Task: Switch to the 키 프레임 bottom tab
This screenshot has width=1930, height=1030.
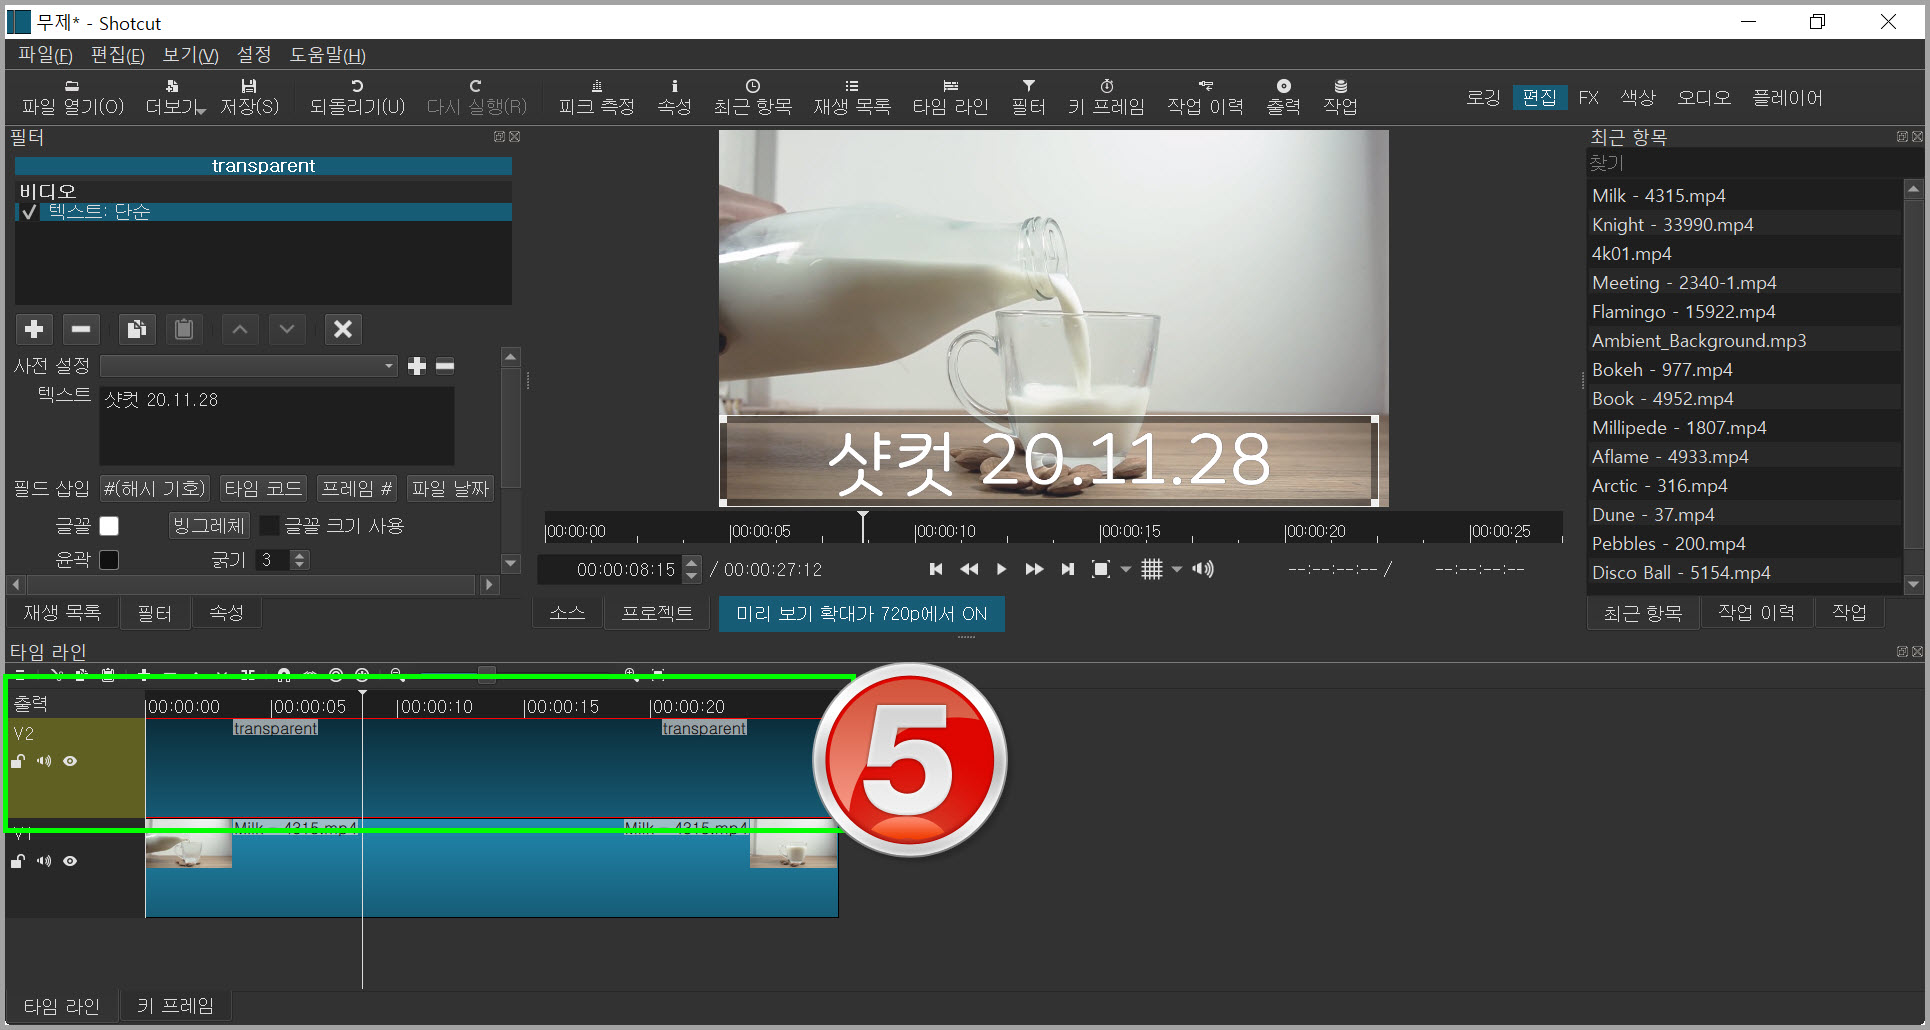Action: pos(175,1006)
